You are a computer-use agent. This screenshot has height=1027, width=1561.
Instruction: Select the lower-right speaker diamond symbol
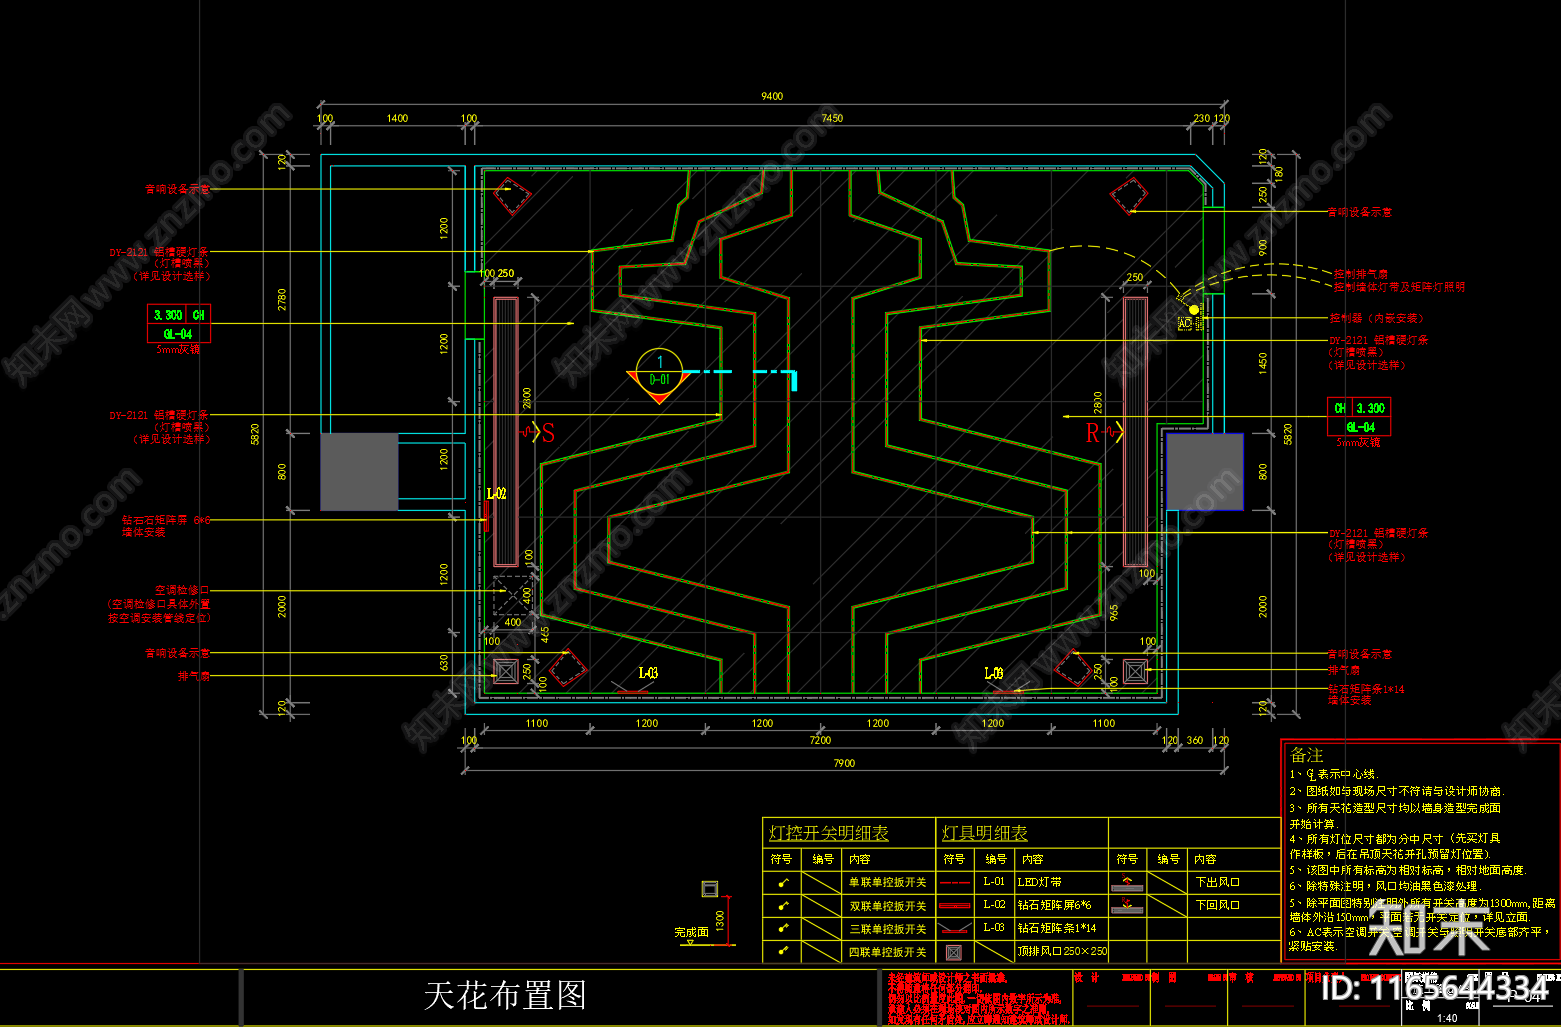pos(1073,667)
